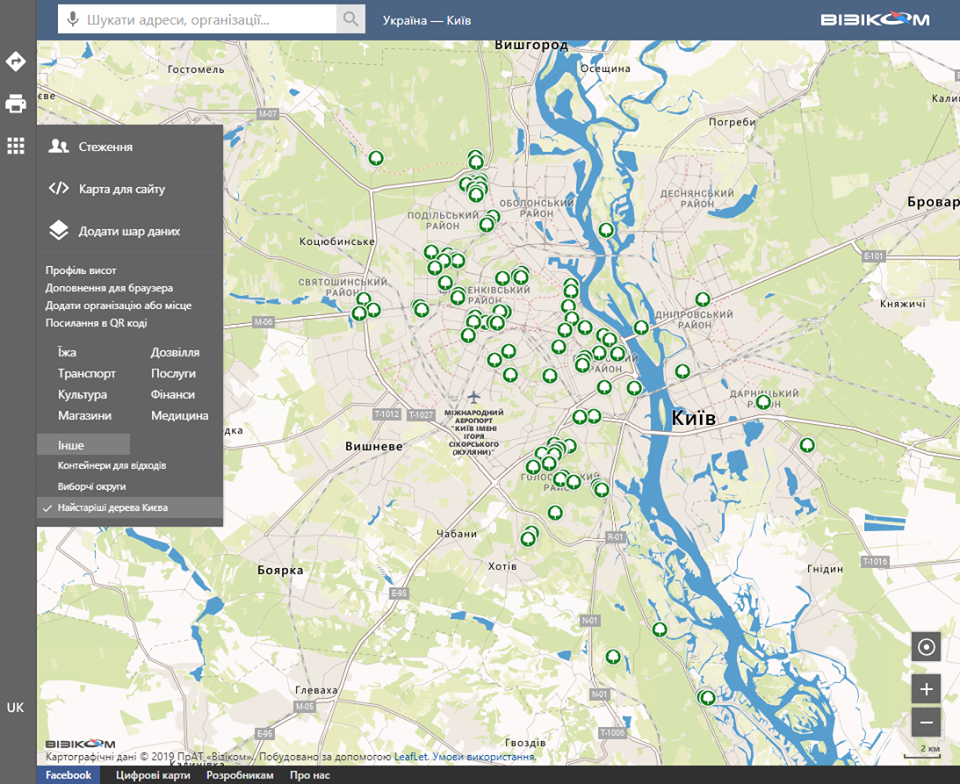
Task: Select Стеження menu item
Action: [x=105, y=147]
